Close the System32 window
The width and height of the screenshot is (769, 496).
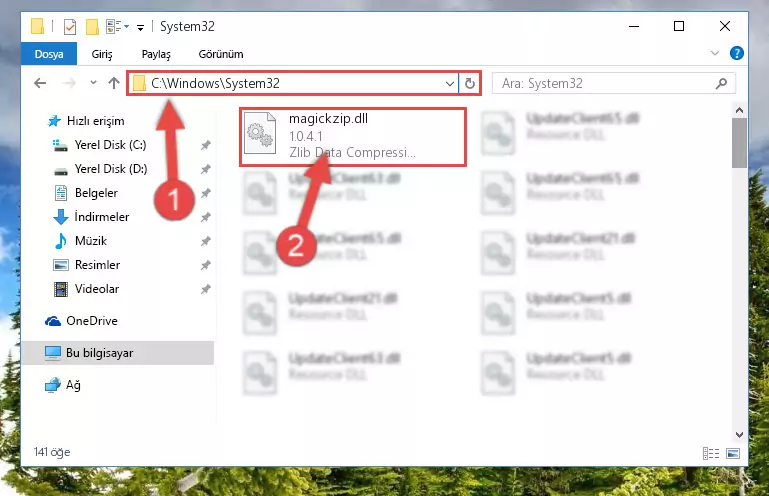(725, 26)
